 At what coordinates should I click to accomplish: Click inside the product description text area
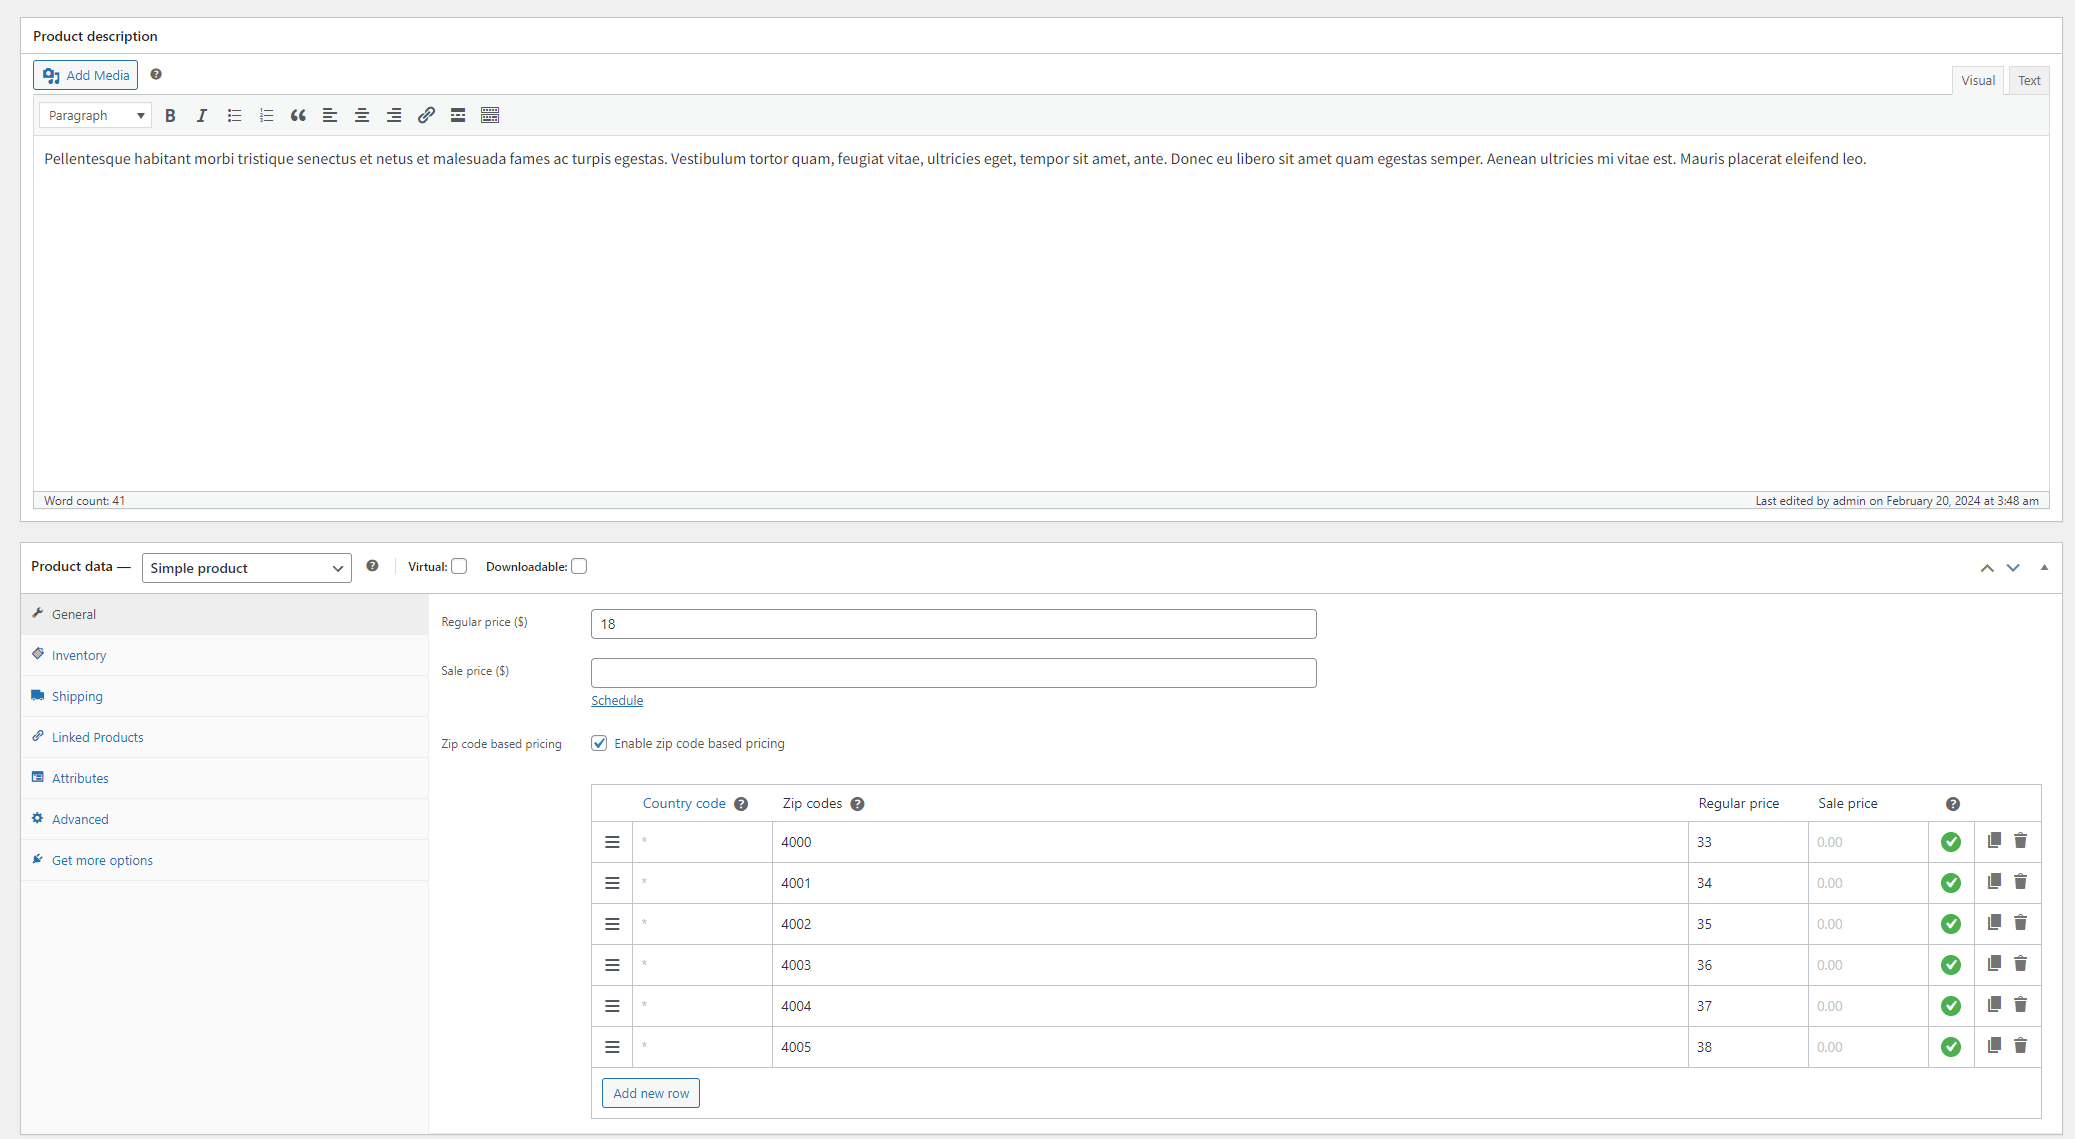pyautogui.click(x=1041, y=313)
